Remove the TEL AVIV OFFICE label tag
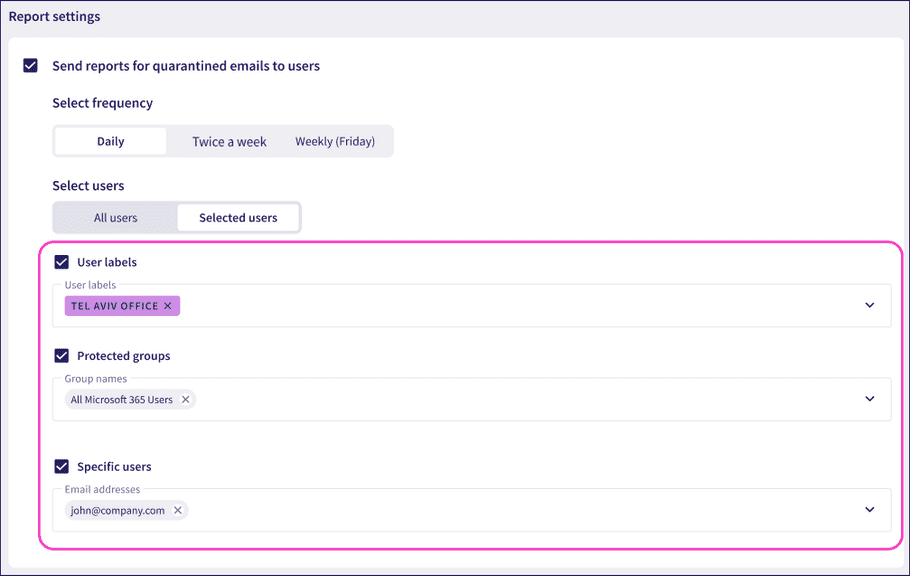 [x=166, y=305]
